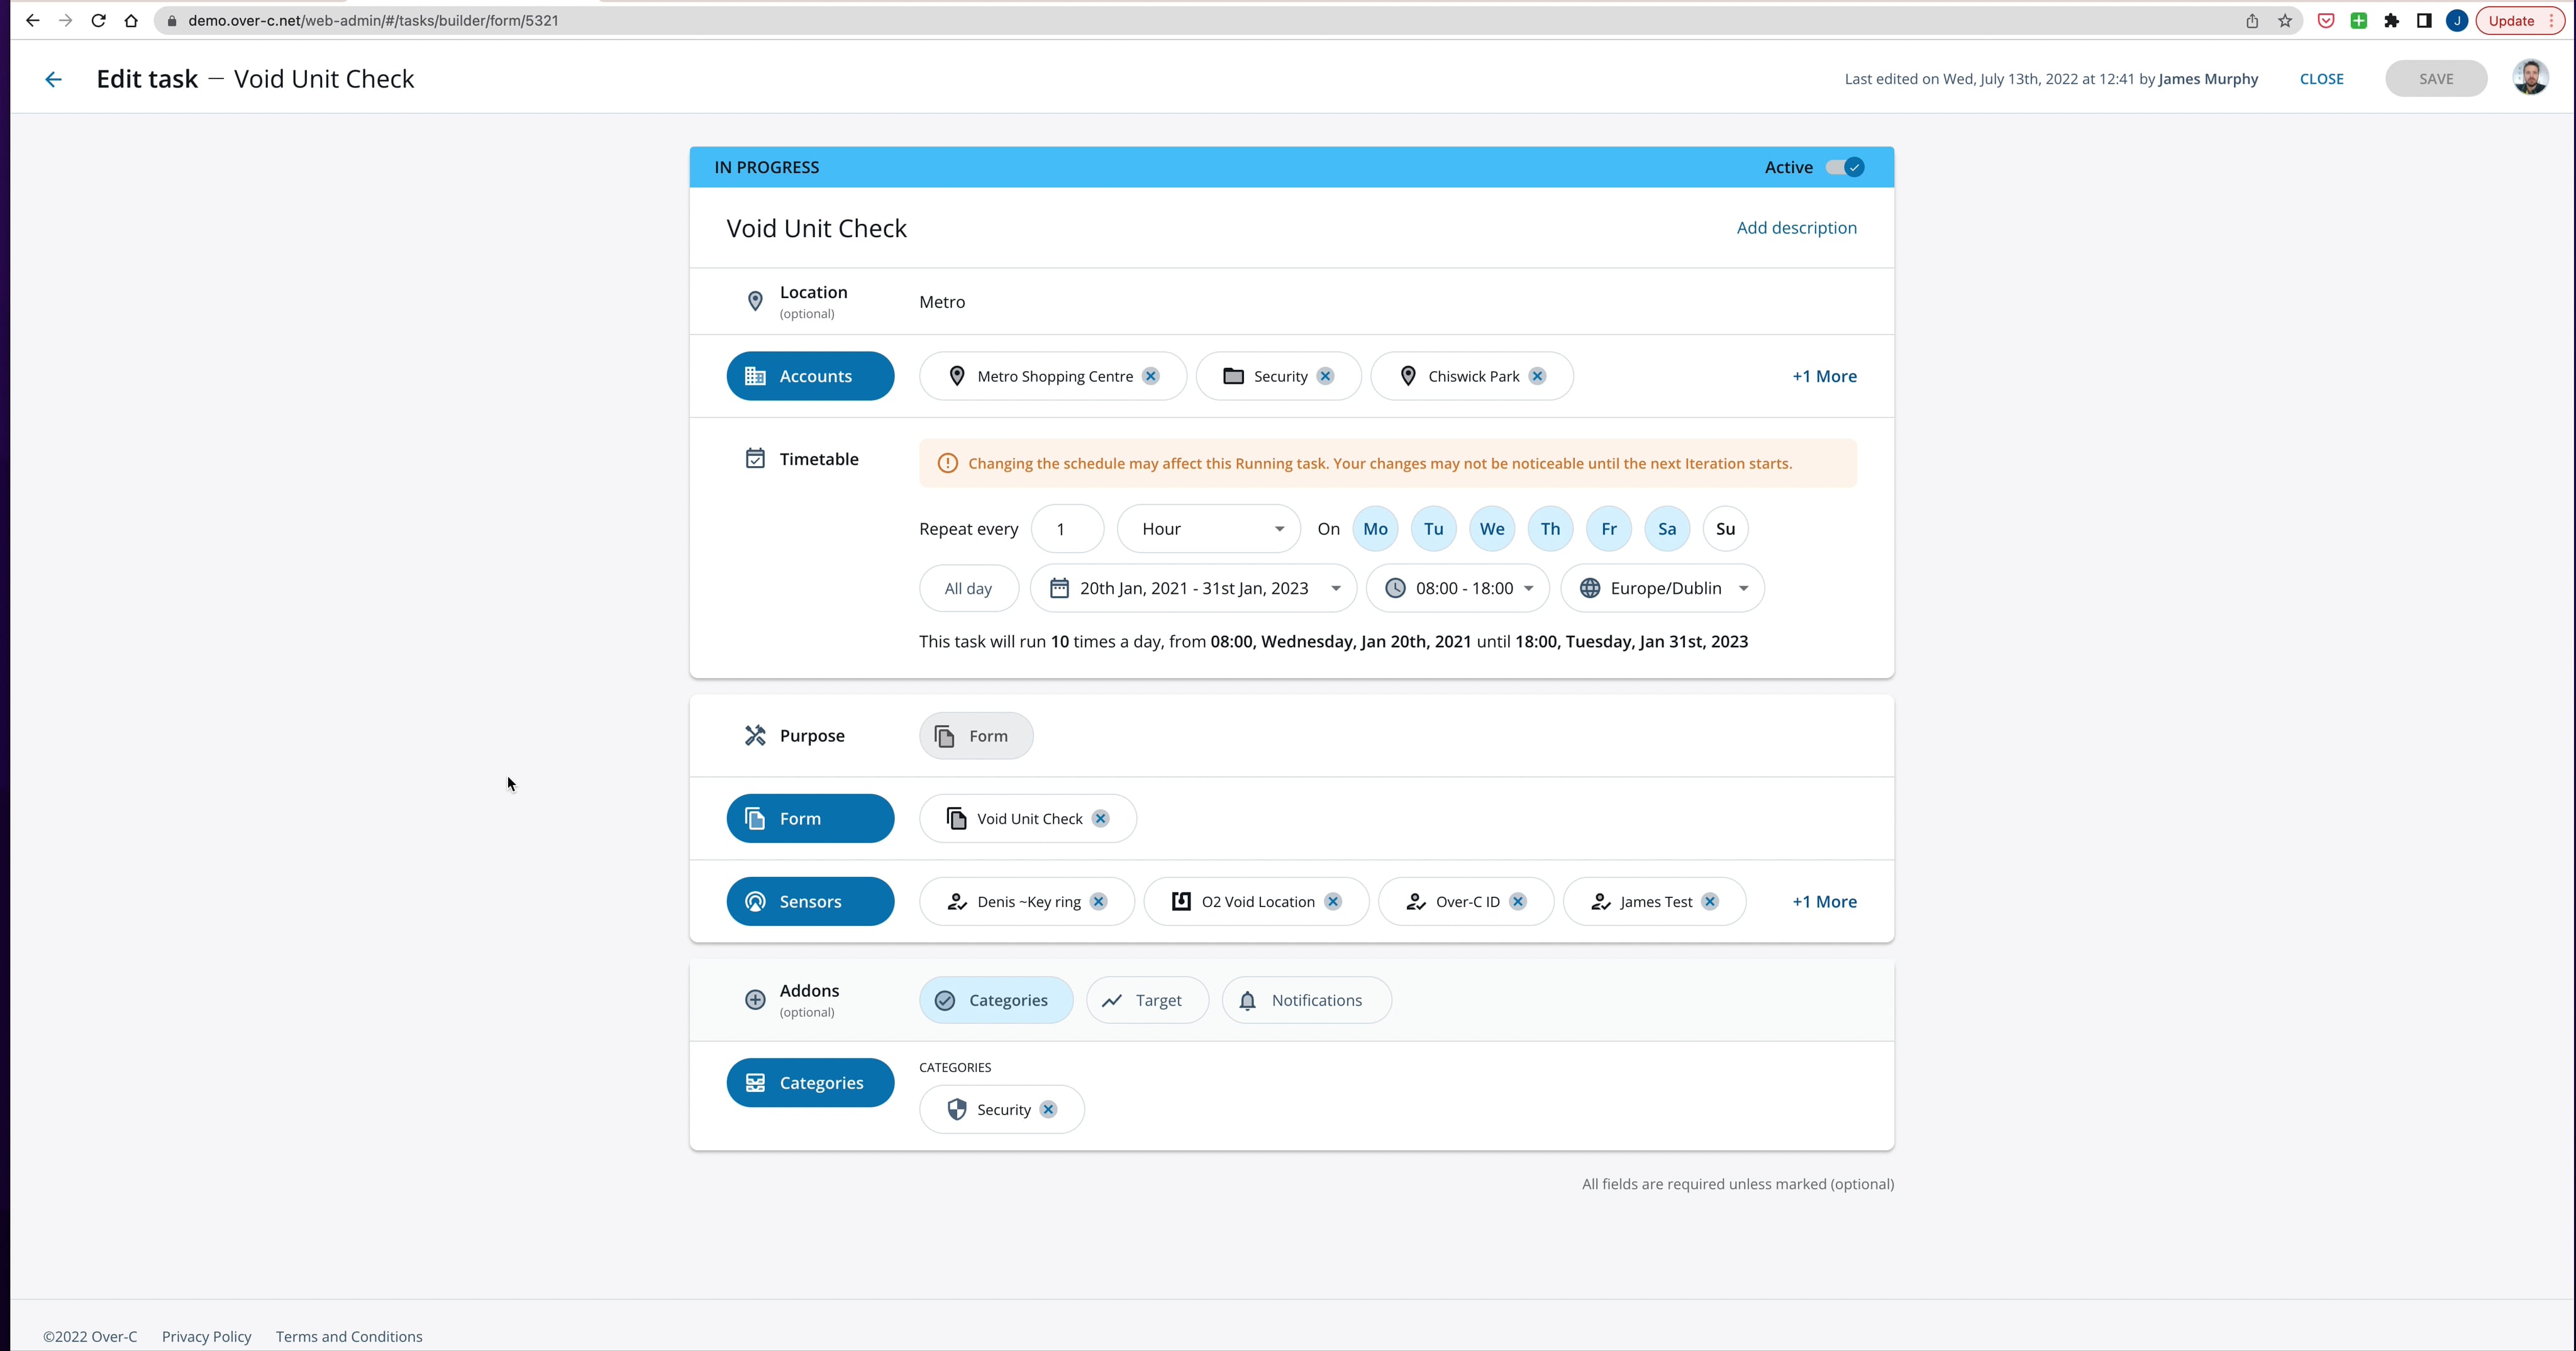Click the Addons plus icon
The image size is (2576, 1351).
755,1000
